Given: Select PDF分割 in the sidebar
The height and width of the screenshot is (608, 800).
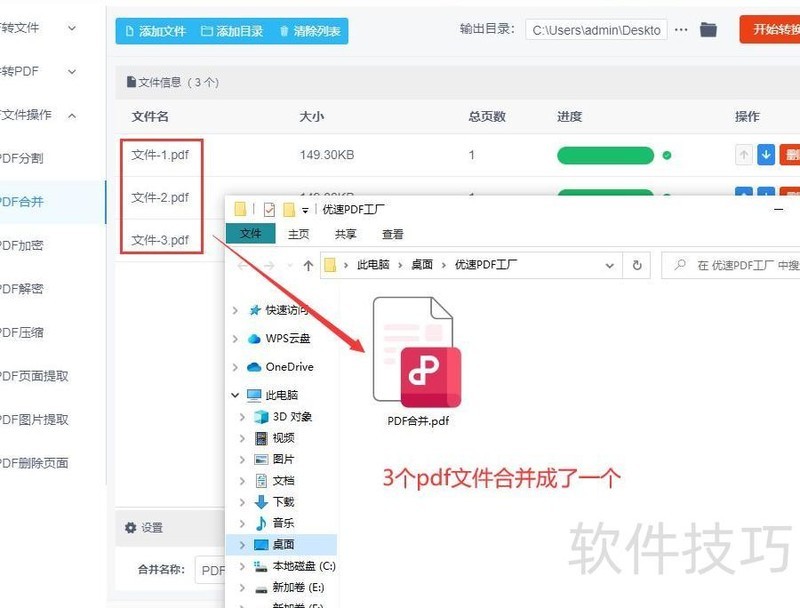Looking at the screenshot, I should click(25, 158).
